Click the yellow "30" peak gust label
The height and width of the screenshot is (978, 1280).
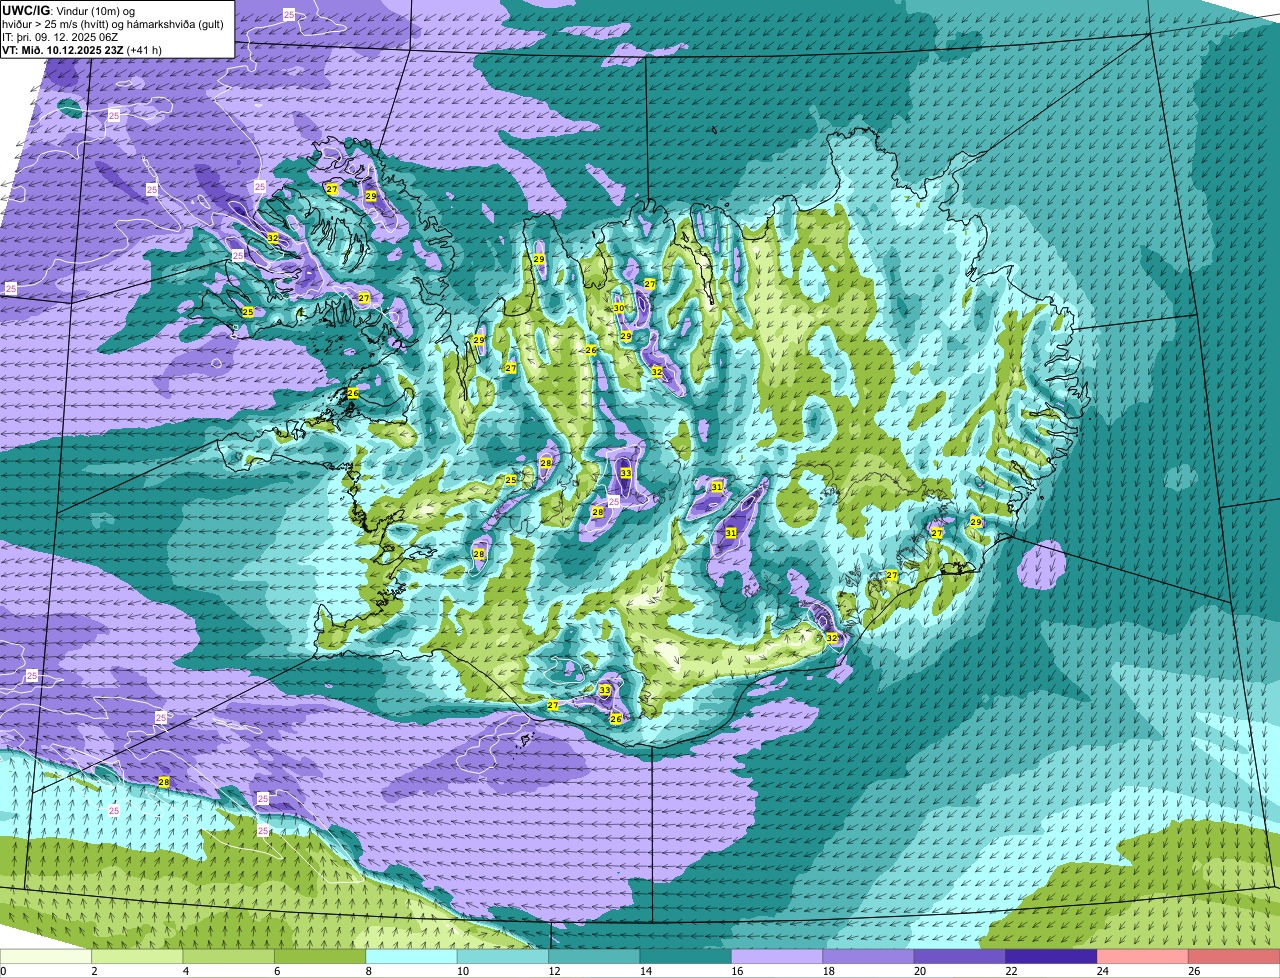click(x=619, y=307)
